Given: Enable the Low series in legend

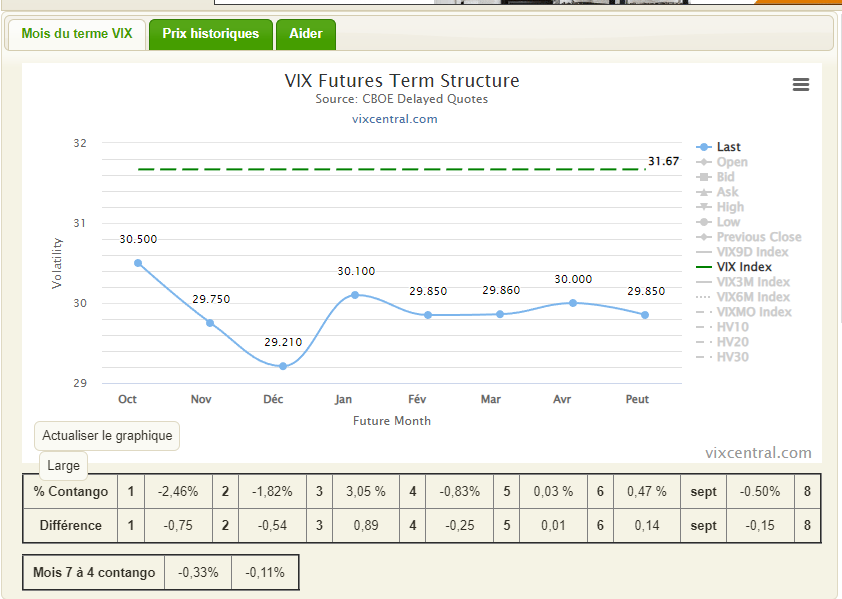Looking at the screenshot, I should 718,222.
